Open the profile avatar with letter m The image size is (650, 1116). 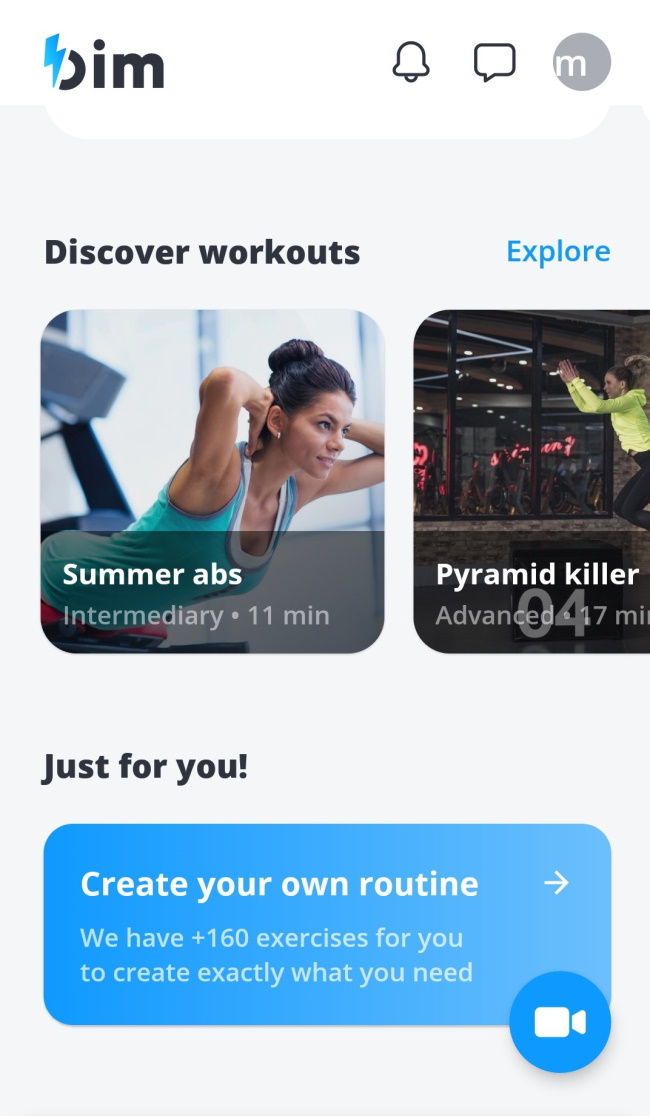pyautogui.click(x=582, y=62)
